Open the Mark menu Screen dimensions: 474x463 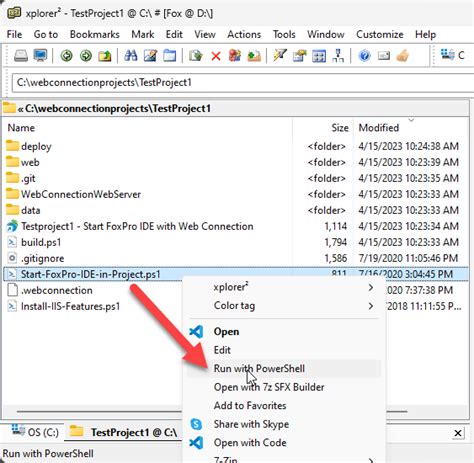coord(143,34)
